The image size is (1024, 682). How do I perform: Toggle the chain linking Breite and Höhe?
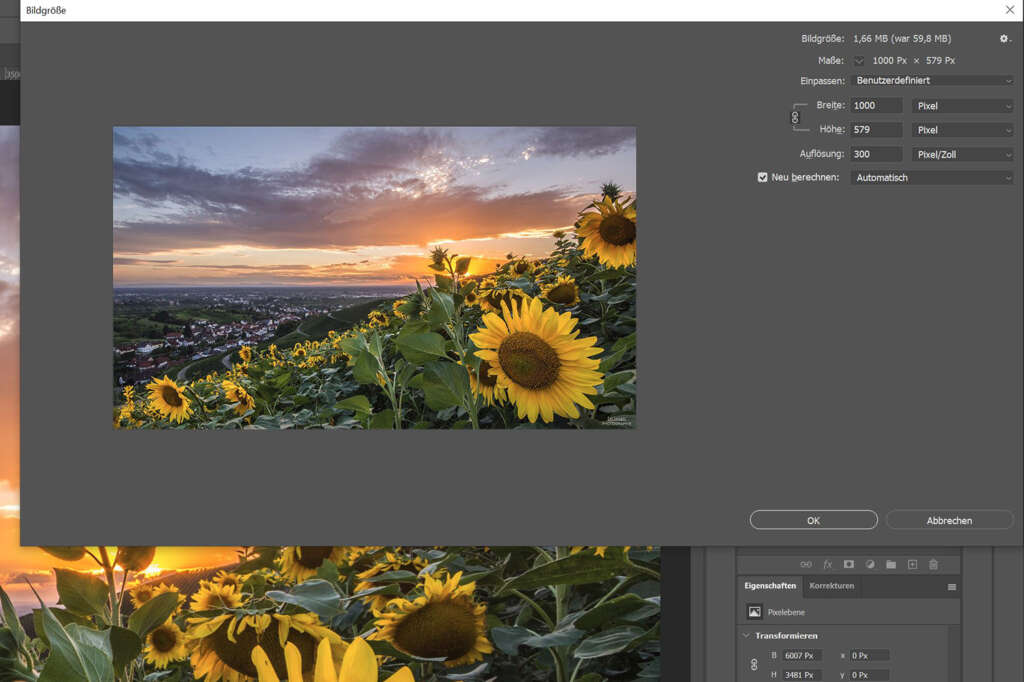[796, 117]
